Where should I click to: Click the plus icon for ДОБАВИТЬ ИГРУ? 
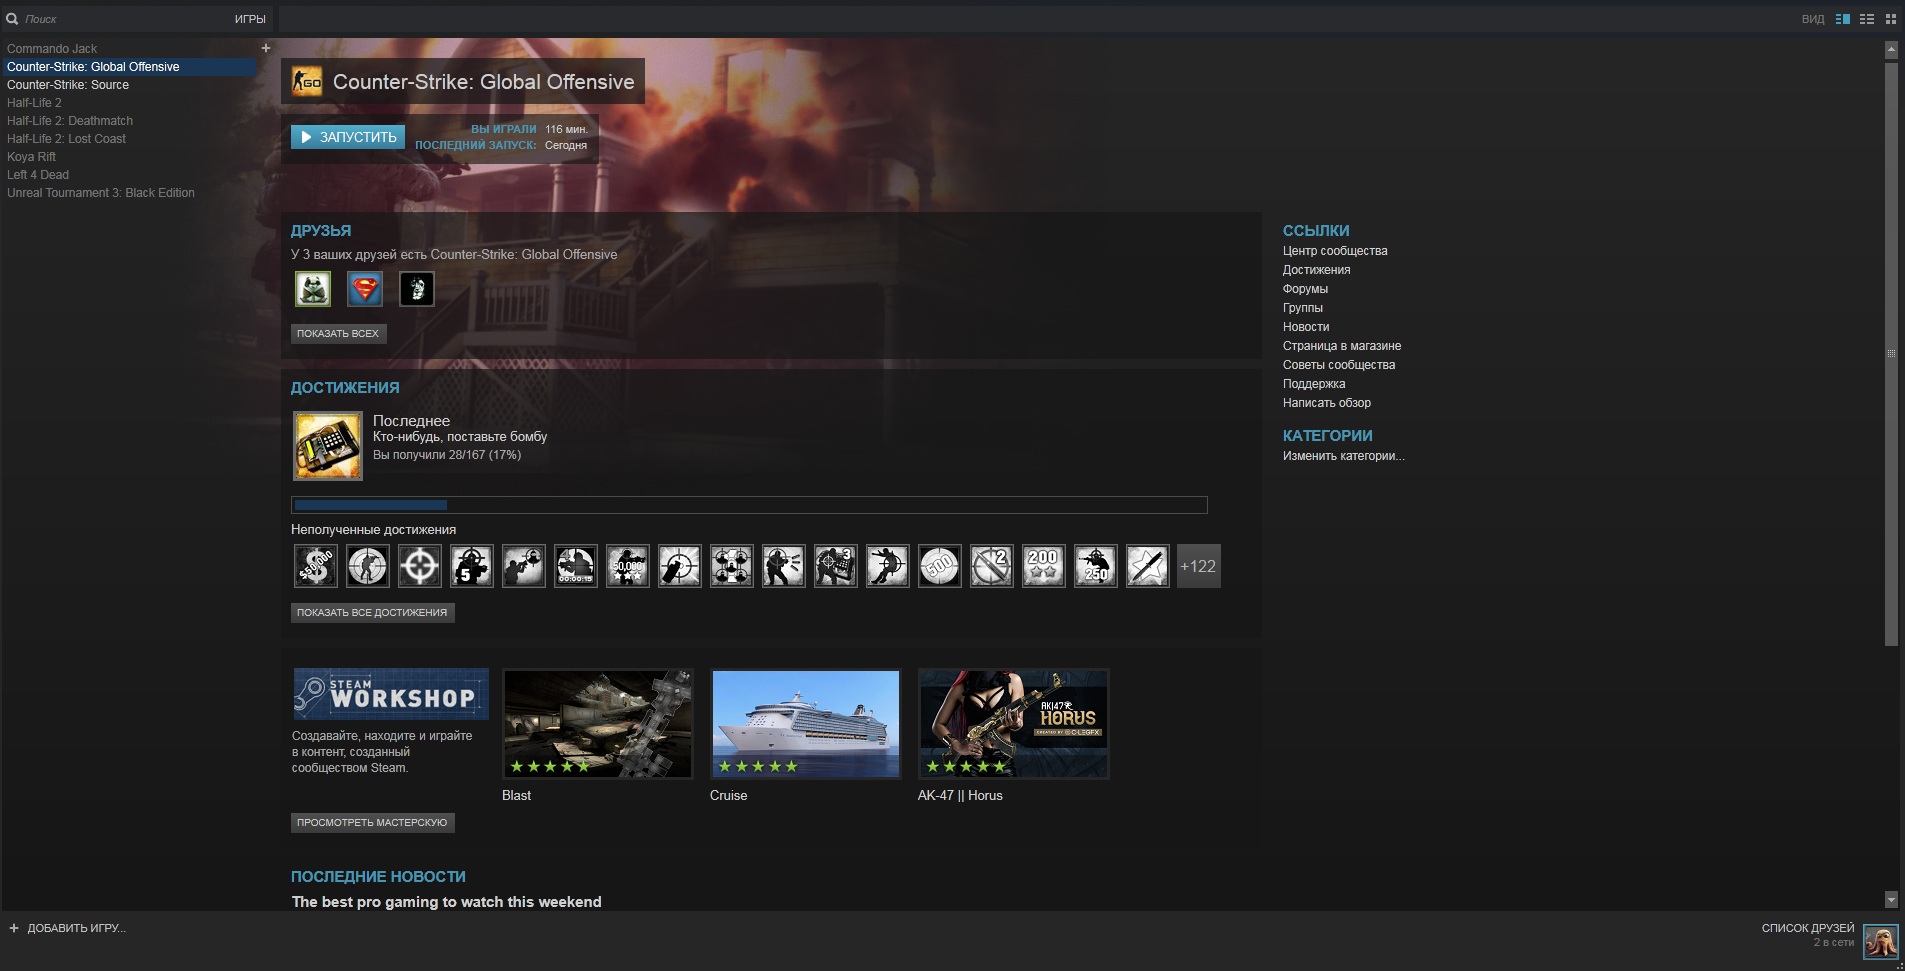click(x=14, y=928)
